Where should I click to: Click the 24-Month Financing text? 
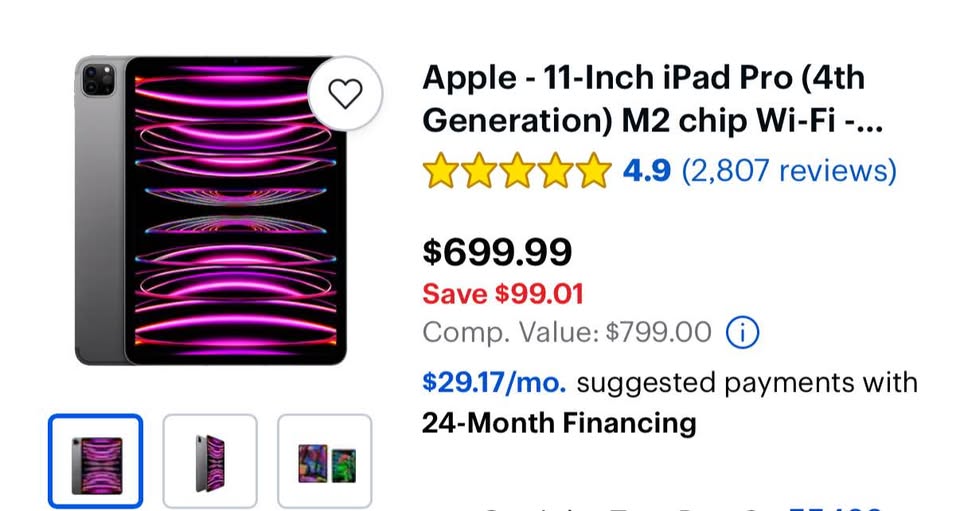(x=559, y=422)
